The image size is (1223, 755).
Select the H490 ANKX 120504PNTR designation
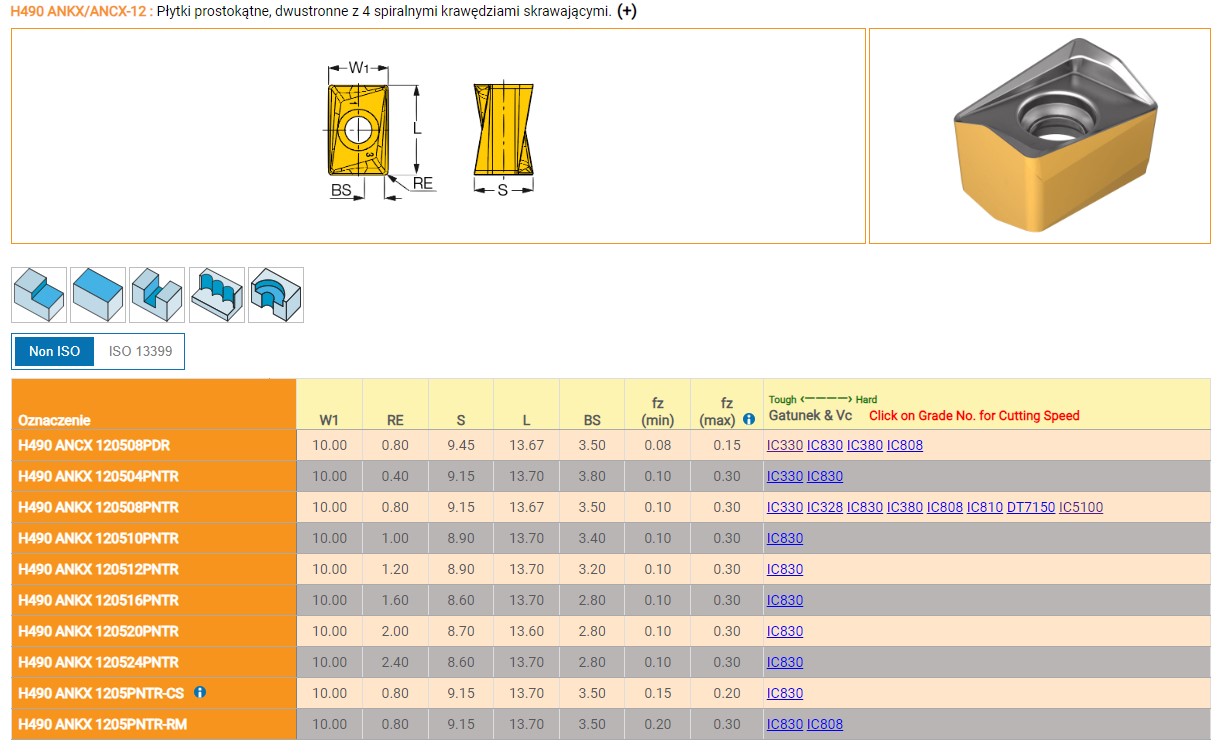[x=98, y=476]
